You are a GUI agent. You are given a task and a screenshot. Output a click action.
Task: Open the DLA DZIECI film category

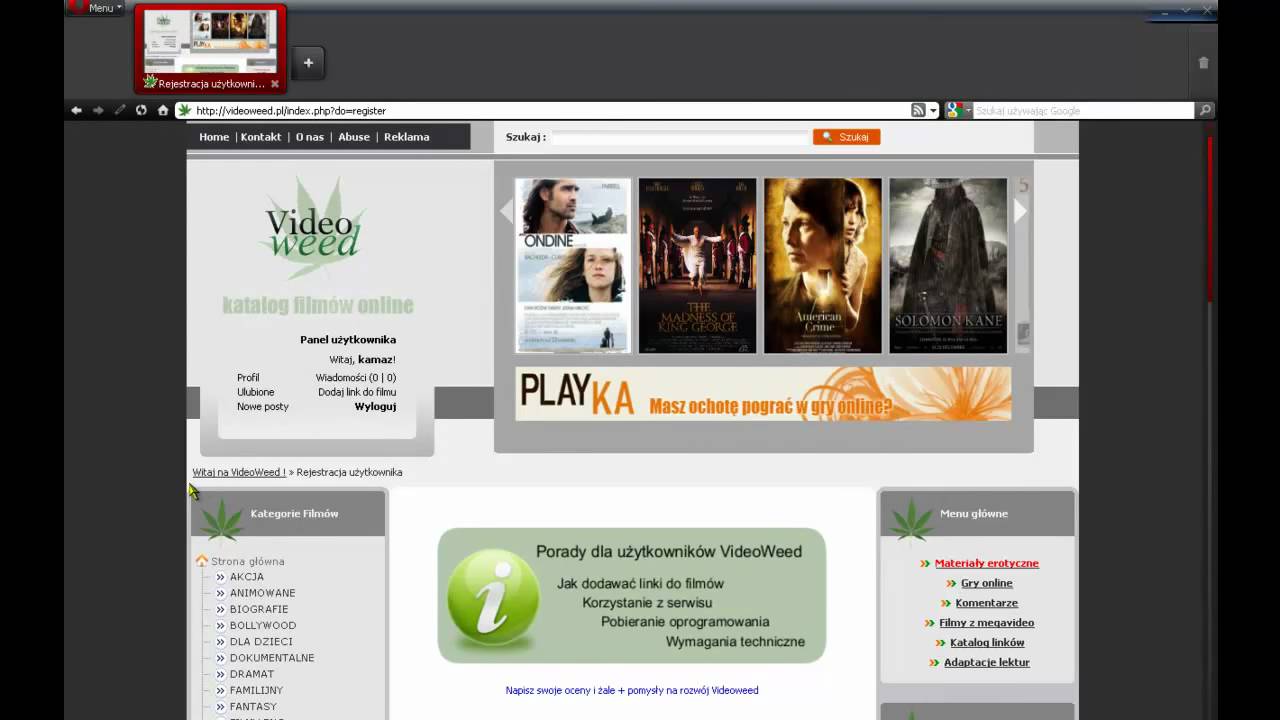(261, 642)
